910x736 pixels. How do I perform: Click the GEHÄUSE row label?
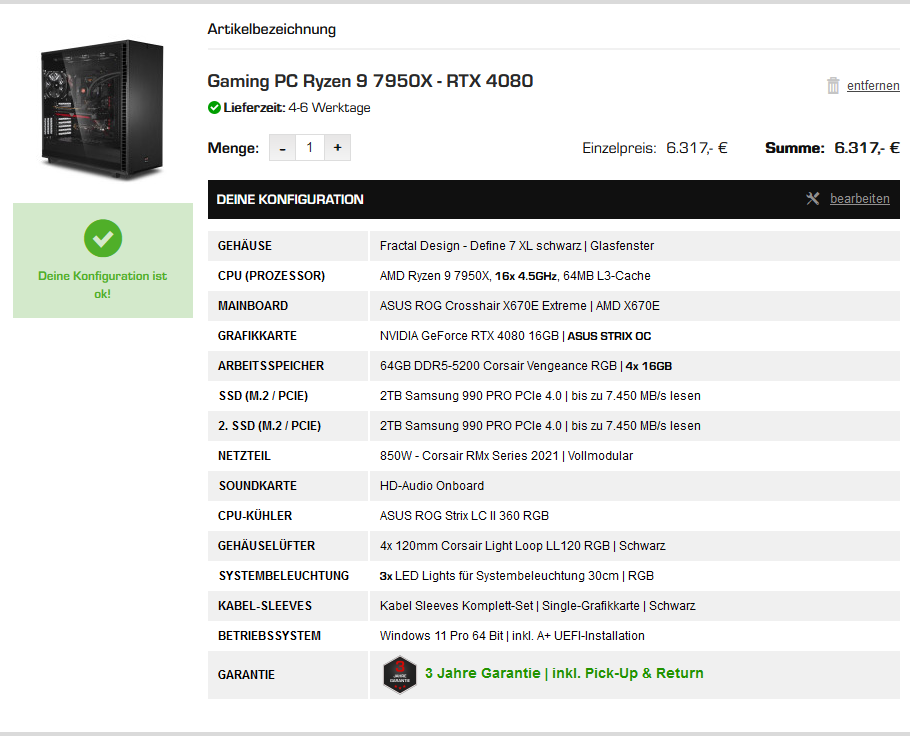tap(245, 246)
